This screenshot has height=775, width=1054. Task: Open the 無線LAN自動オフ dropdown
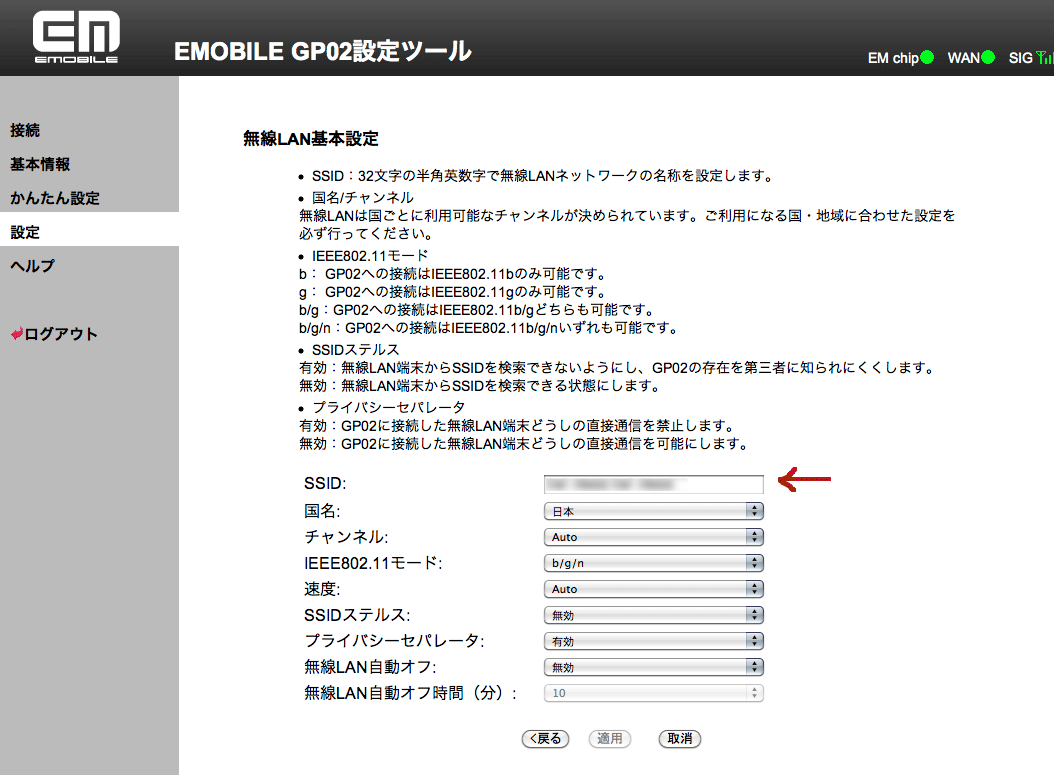click(x=653, y=667)
